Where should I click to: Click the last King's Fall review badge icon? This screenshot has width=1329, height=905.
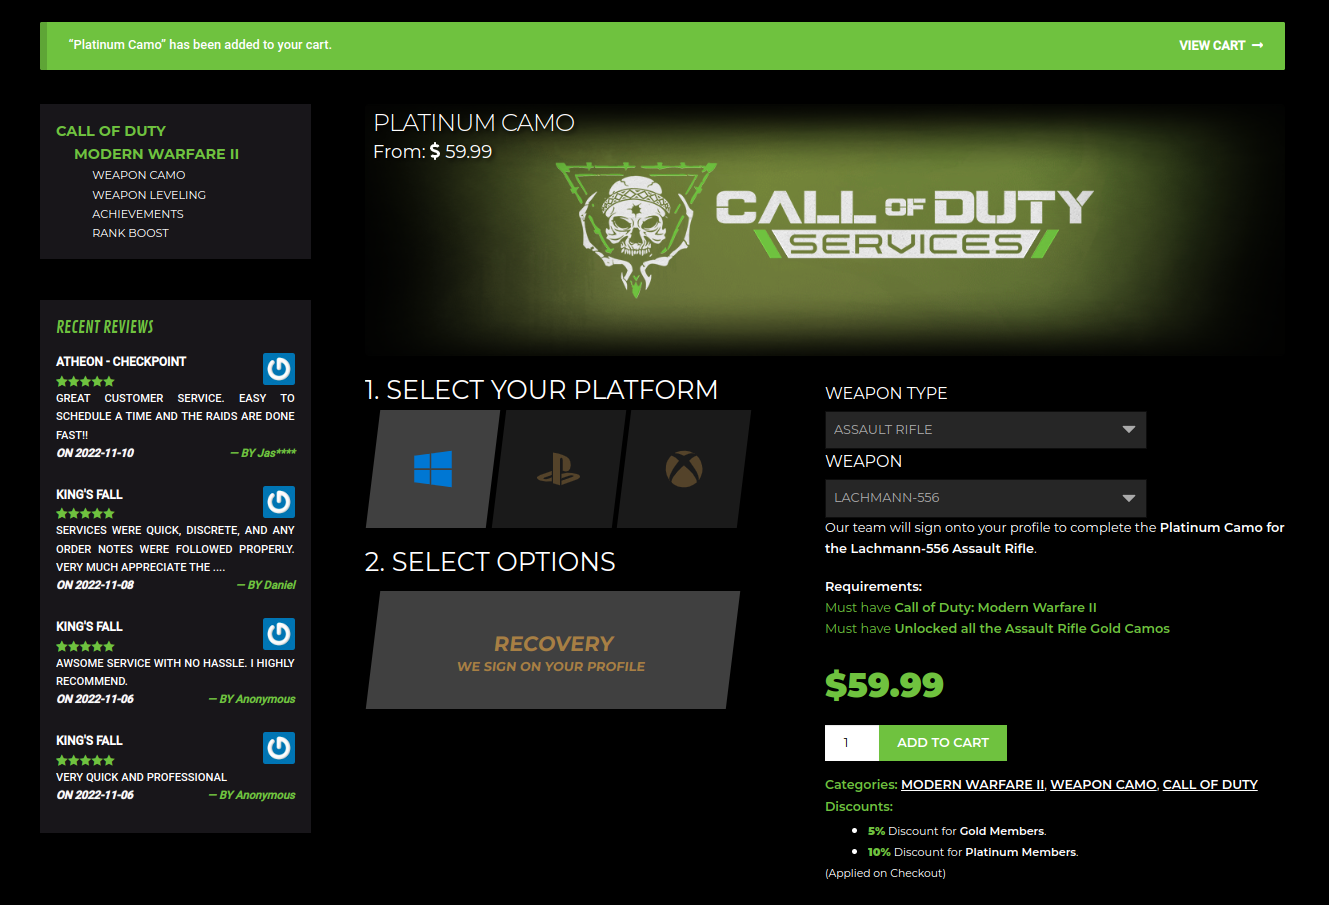(x=279, y=748)
